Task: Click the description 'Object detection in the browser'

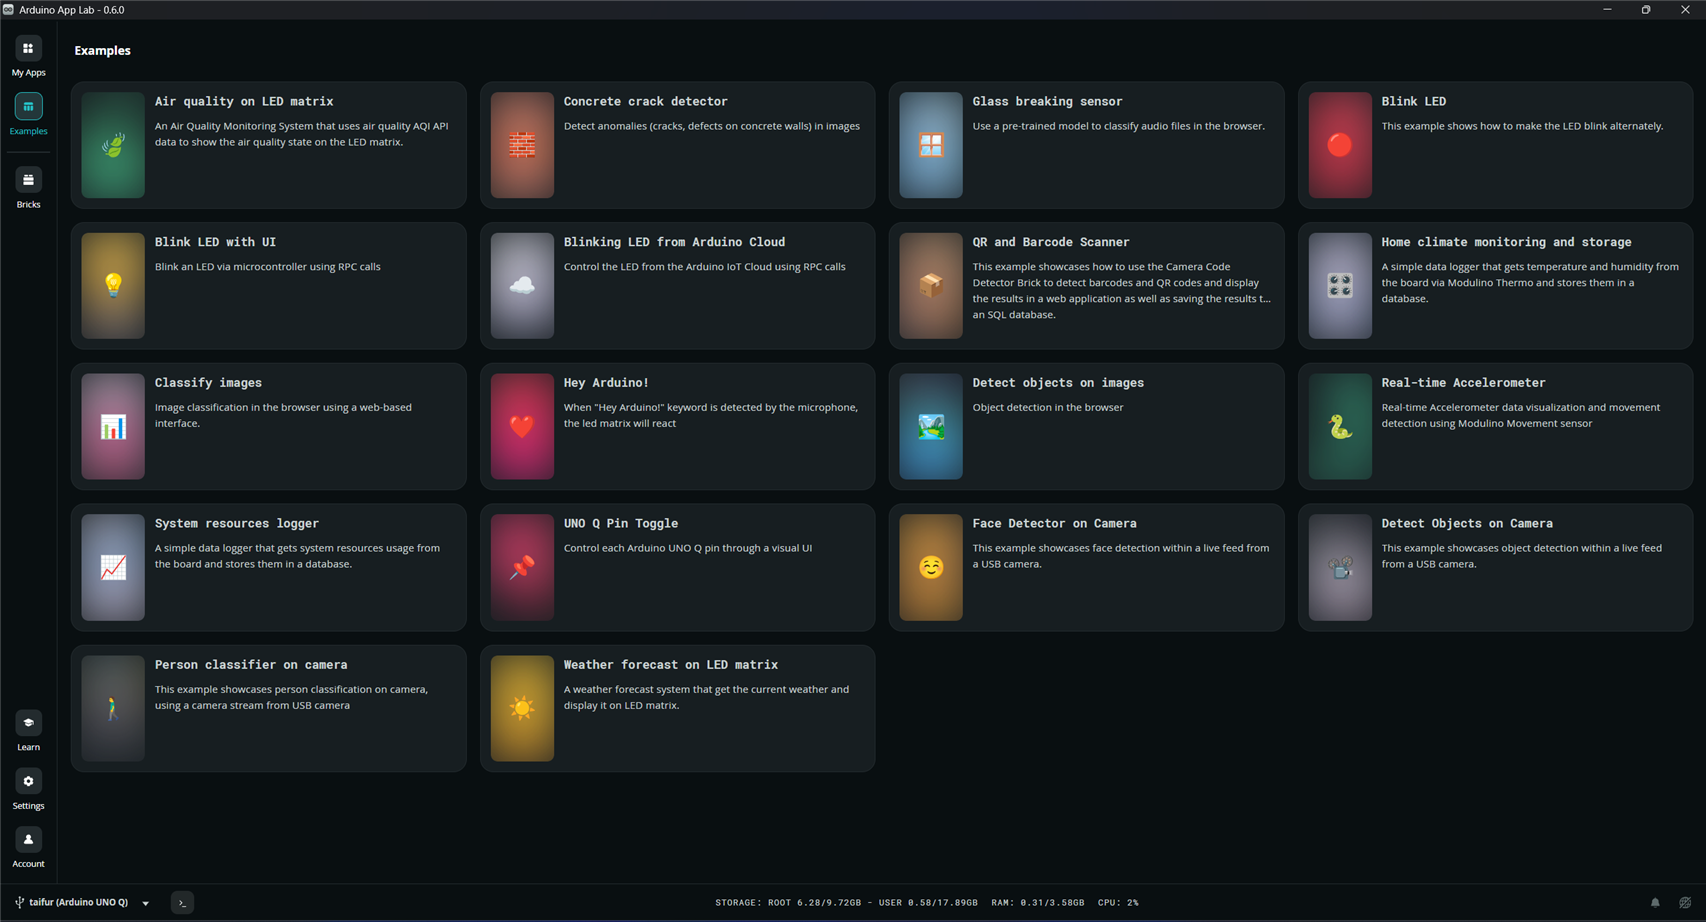Action: (x=1048, y=407)
